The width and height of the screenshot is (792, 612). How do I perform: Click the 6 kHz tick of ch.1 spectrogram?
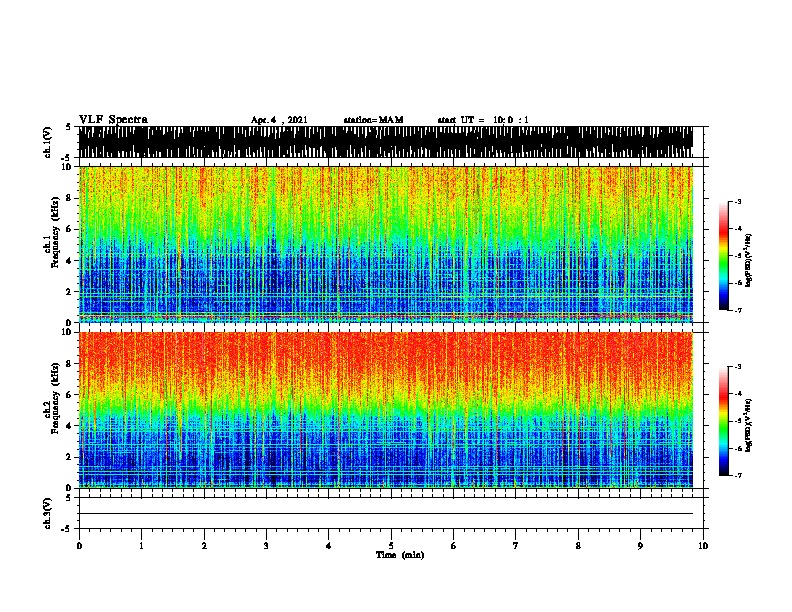(x=70, y=229)
